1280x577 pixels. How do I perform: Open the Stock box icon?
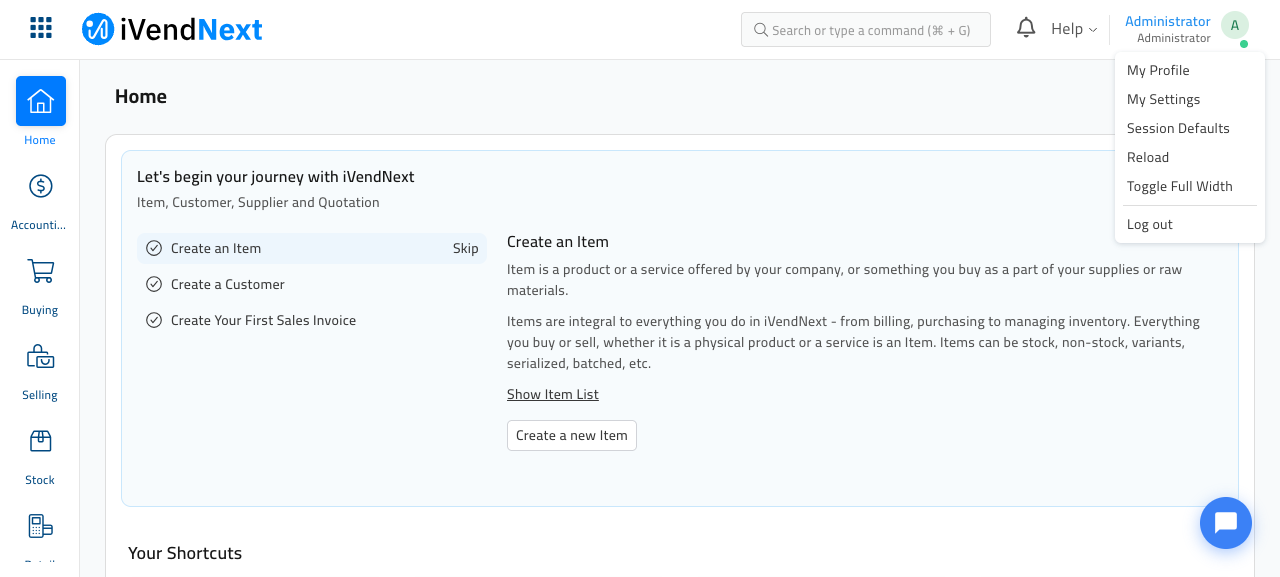[41, 441]
